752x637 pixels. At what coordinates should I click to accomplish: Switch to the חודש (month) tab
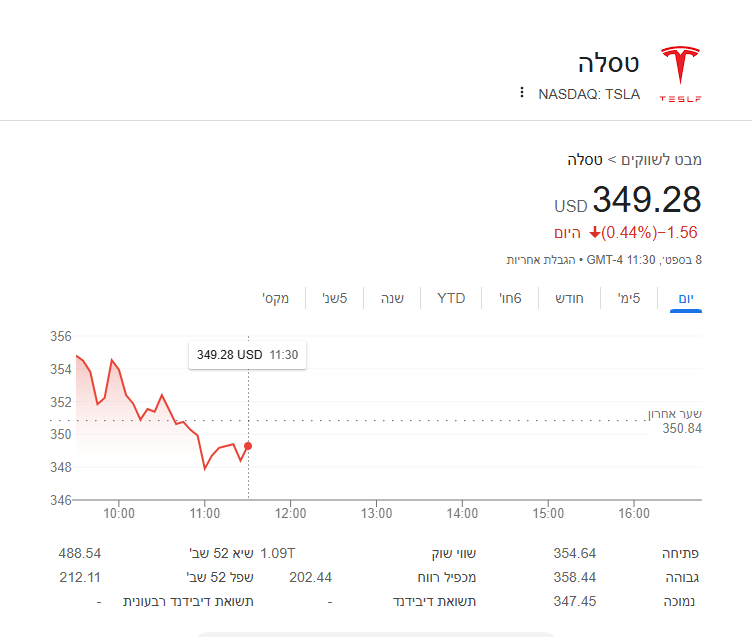[x=569, y=298]
